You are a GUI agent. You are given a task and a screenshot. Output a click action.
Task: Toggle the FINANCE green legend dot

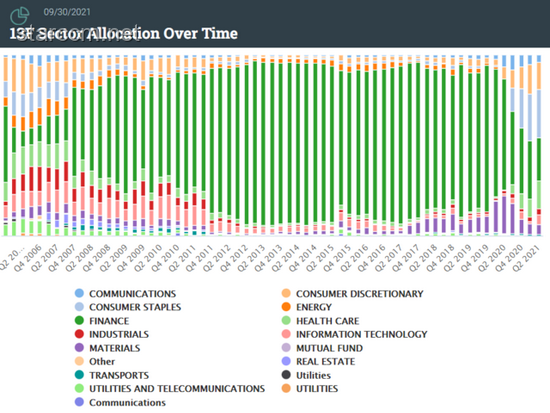pyautogui.click(x=80, y=320)
